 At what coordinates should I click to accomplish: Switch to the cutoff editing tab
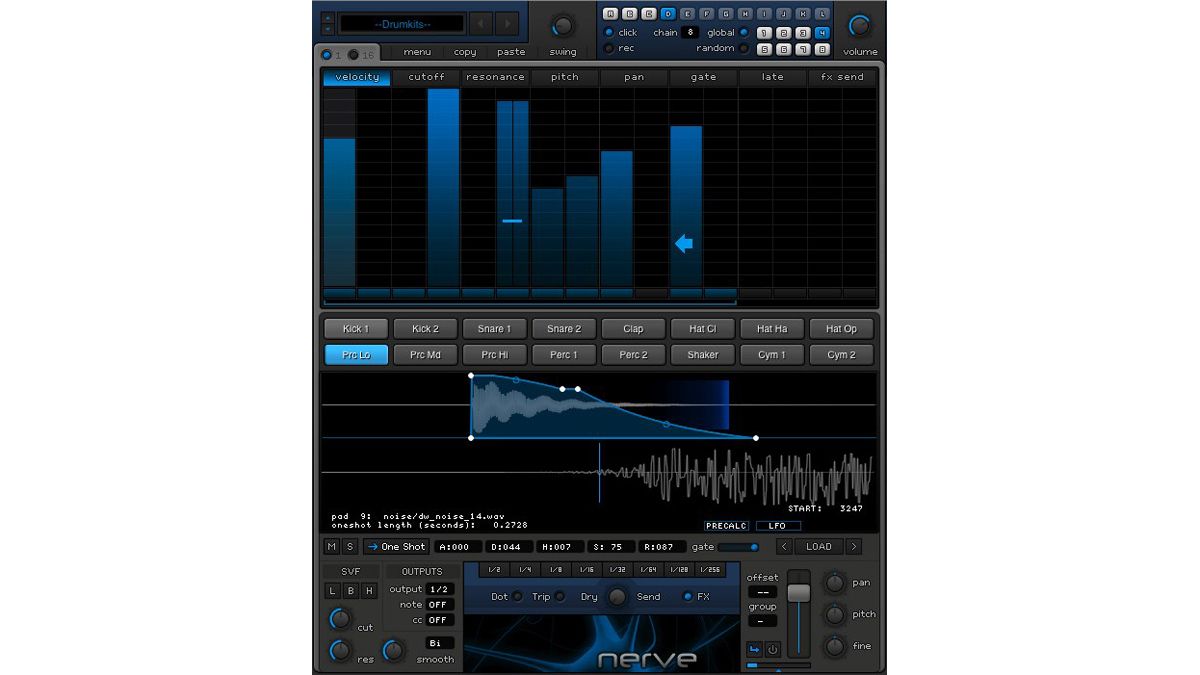click(x=427, y=77)
